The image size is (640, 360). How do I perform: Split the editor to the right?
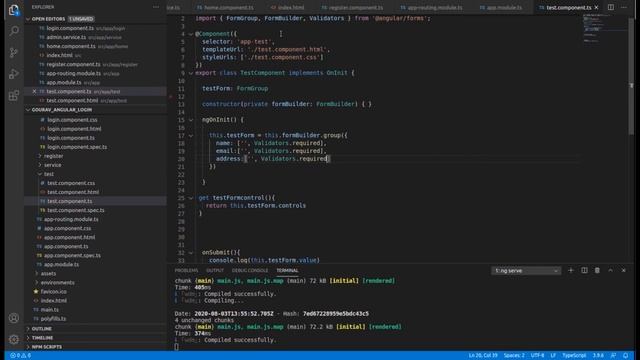(611, 7)
